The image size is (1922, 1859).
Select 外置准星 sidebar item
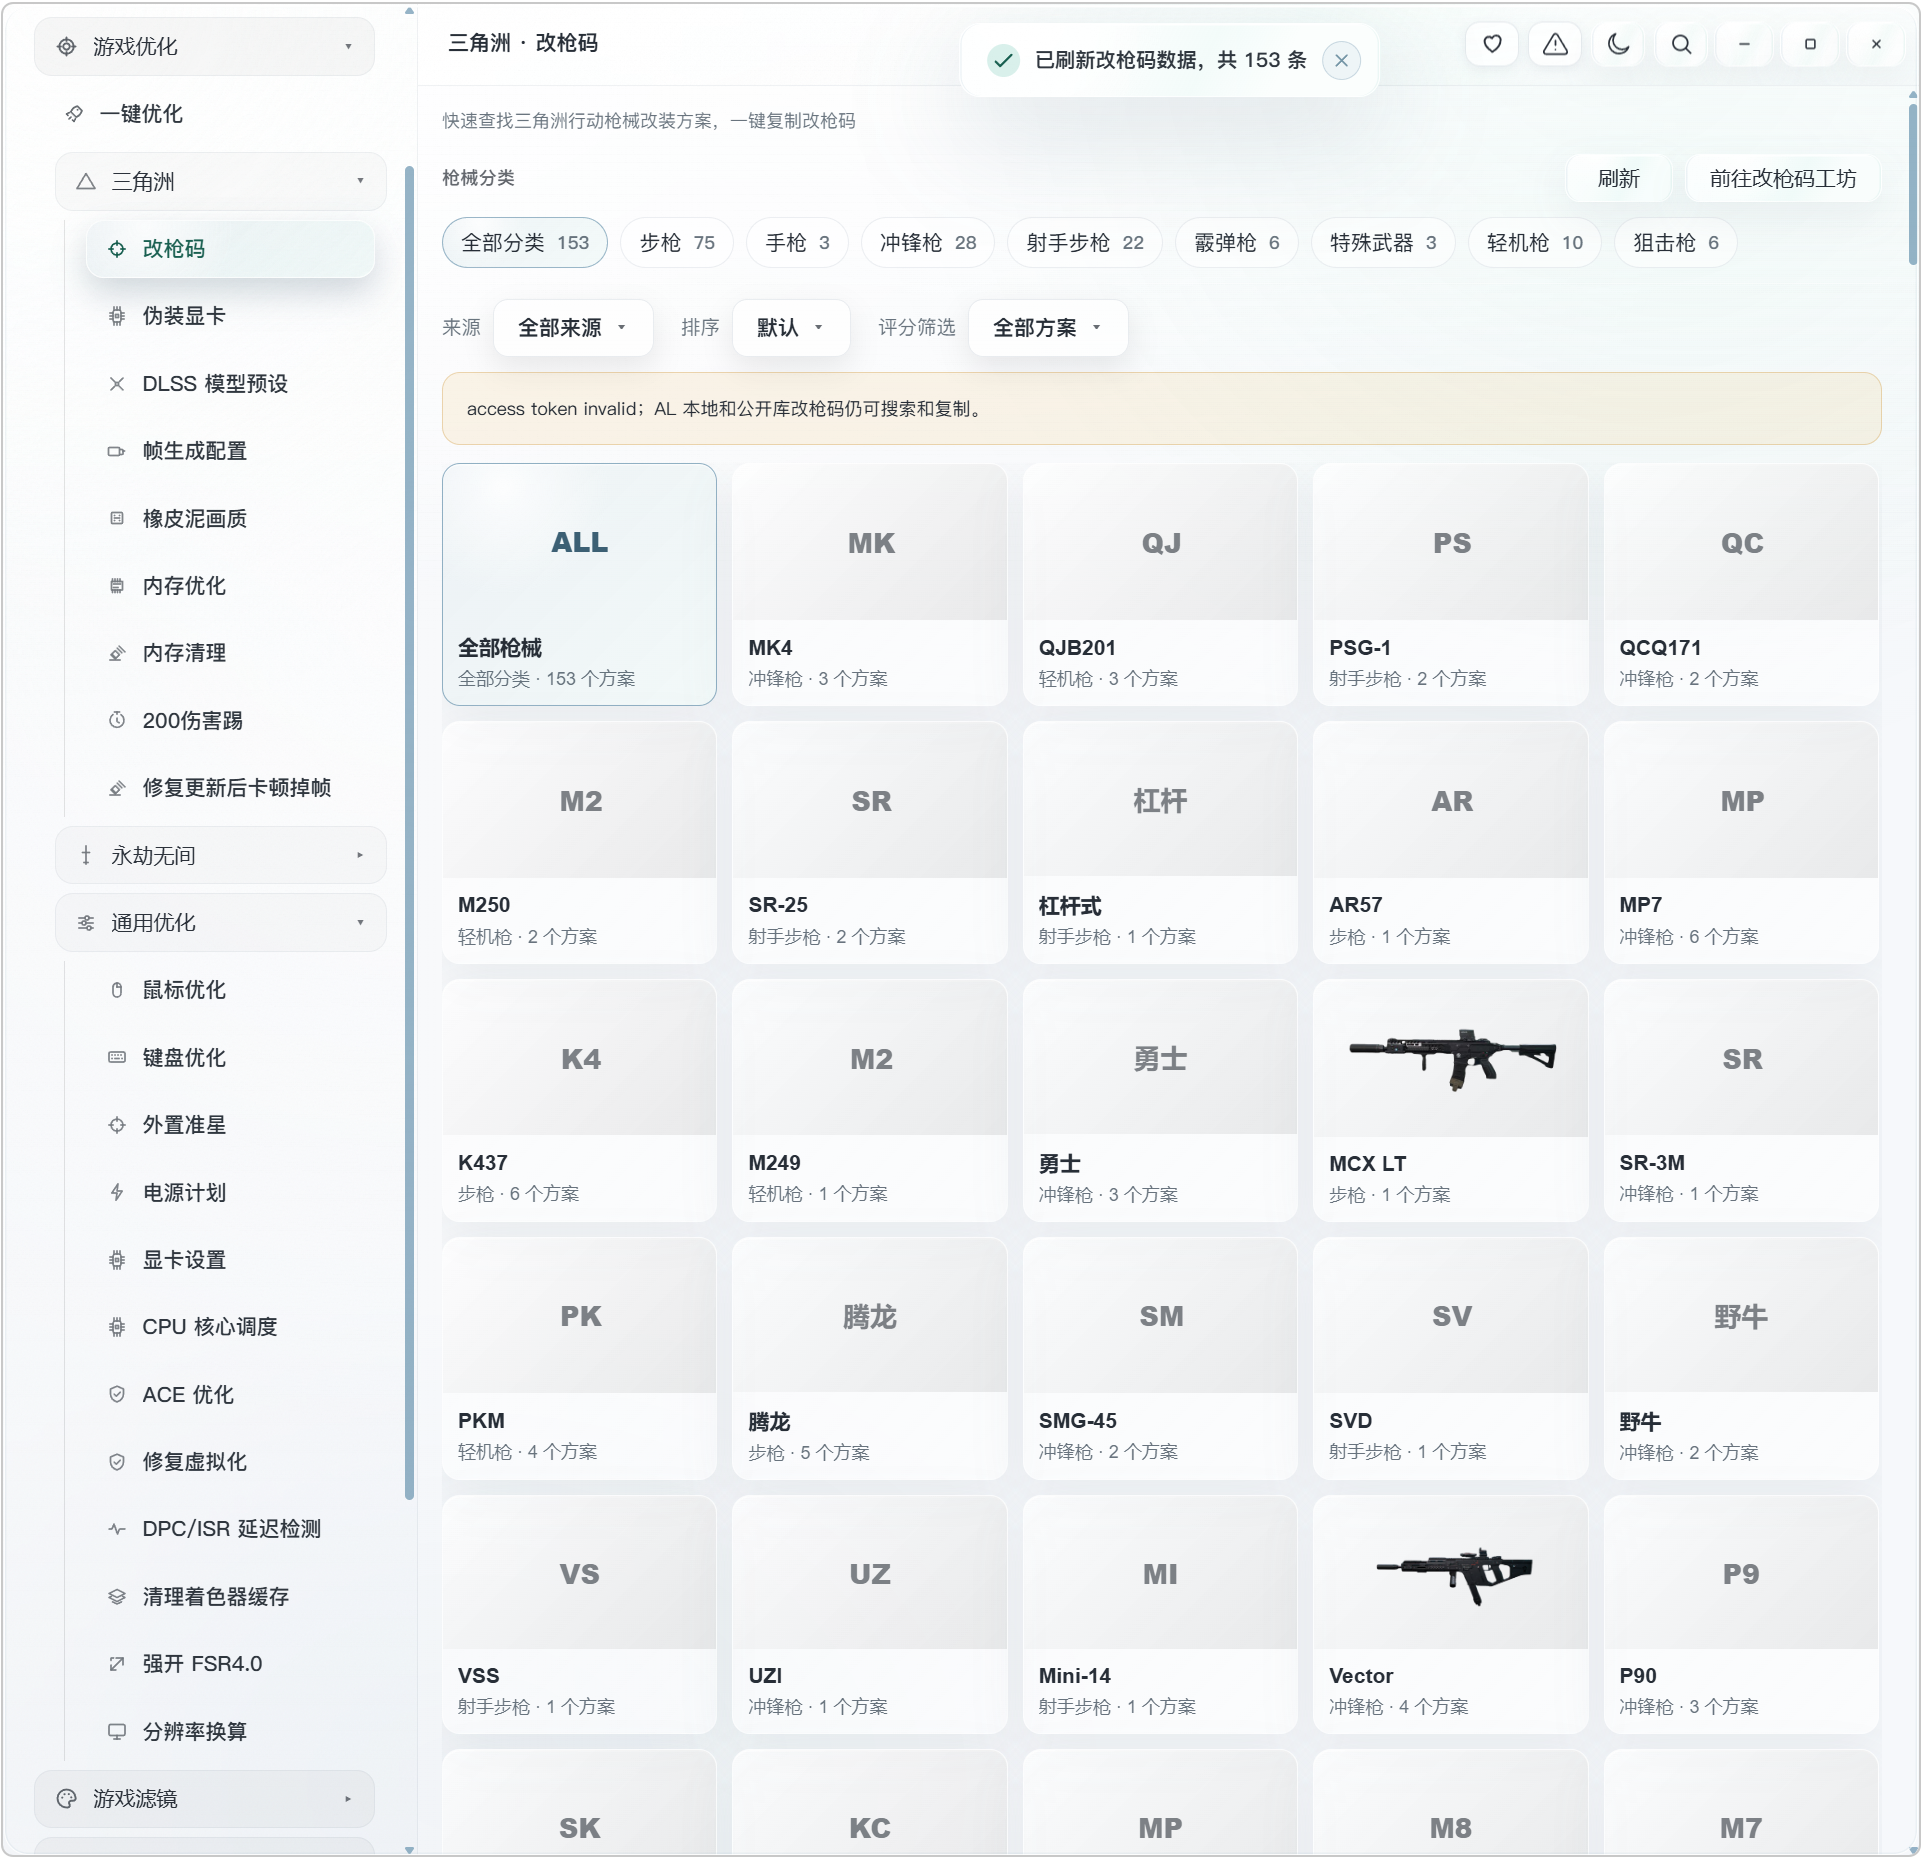pos(230,1125)
